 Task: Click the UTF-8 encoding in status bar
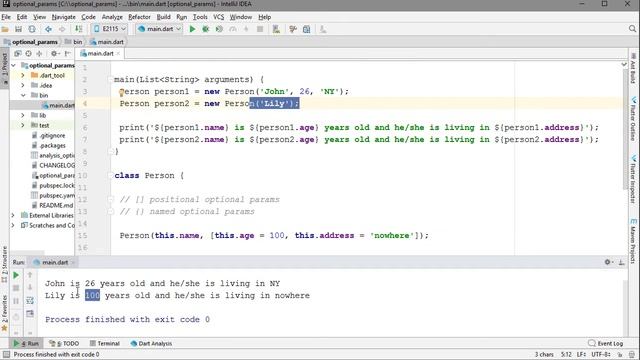pyautogui.click(x=601, y=354)
